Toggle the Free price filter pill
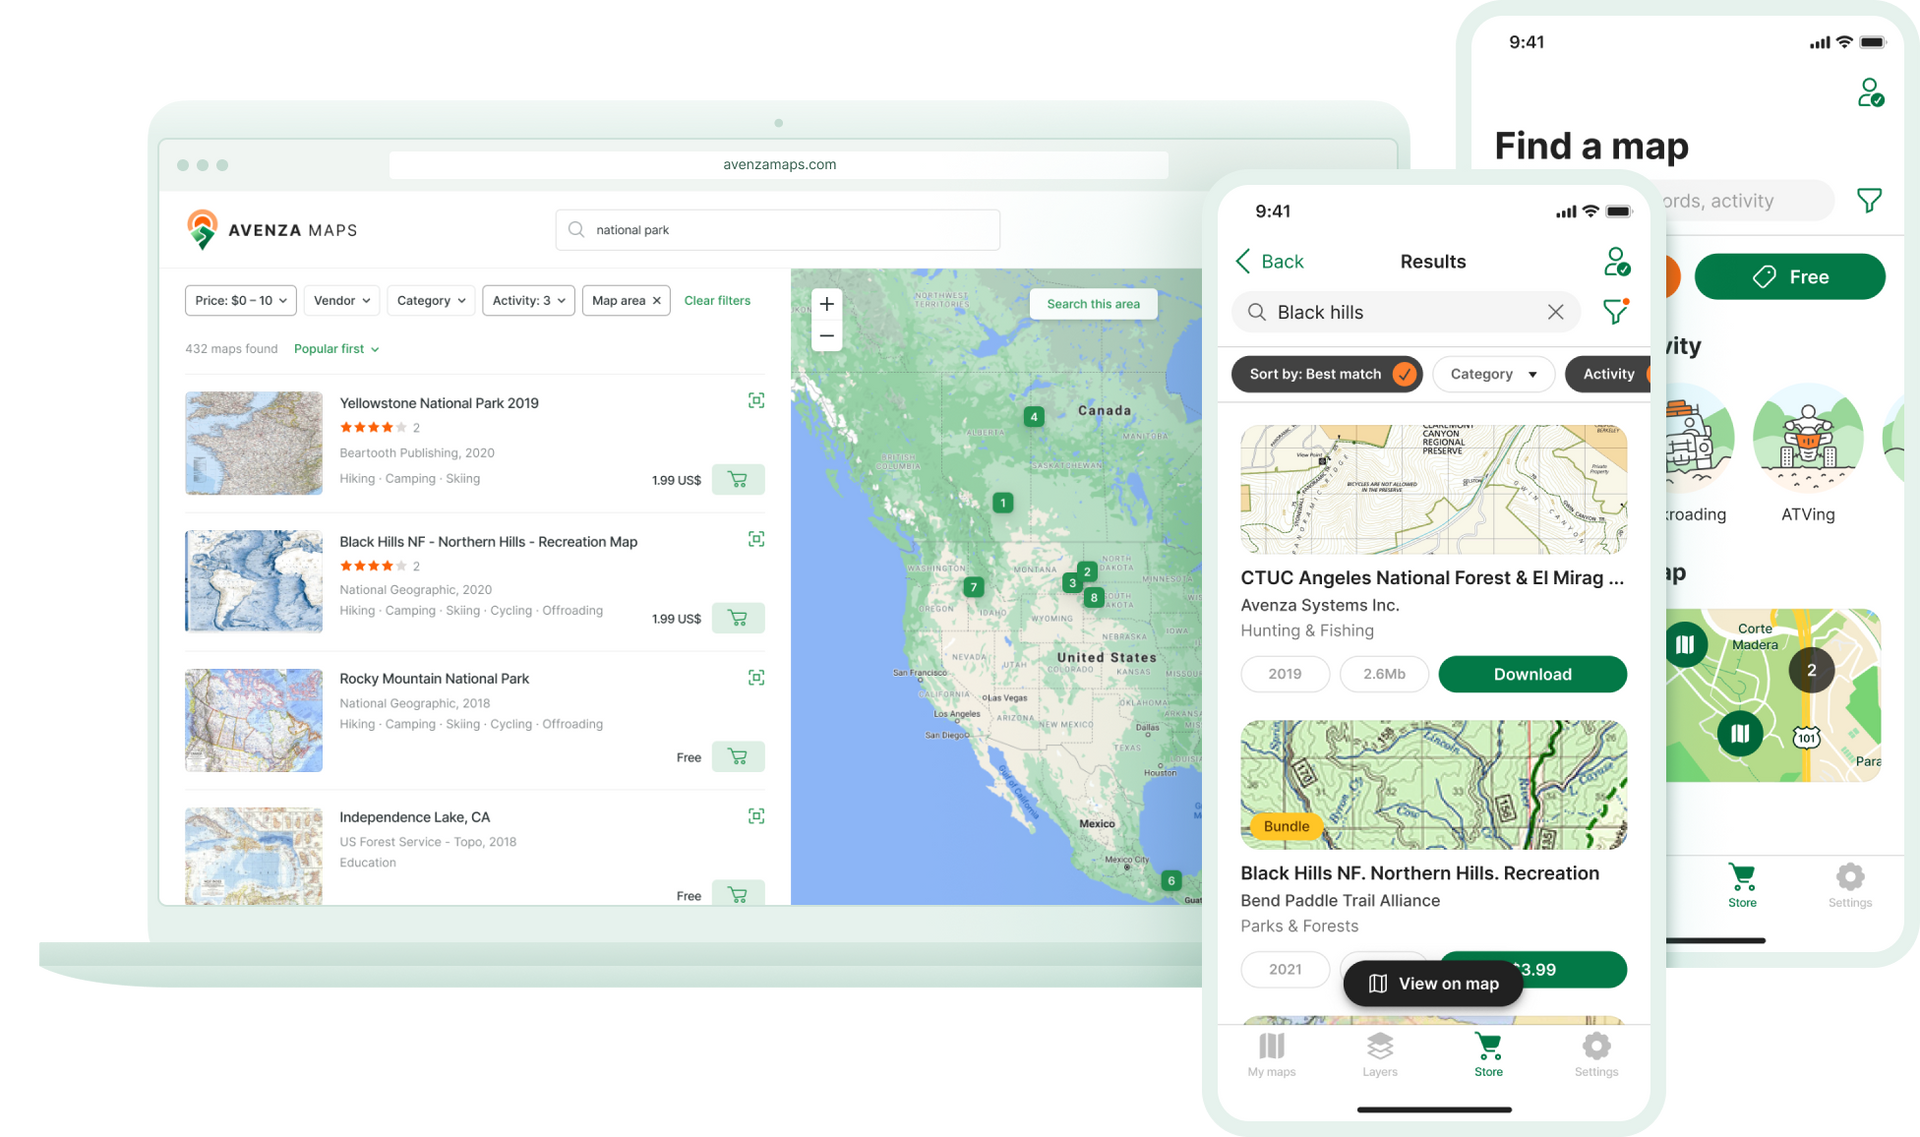Image resolution: width=1920 pixels, height=1137 pixels. point(1789,277)
